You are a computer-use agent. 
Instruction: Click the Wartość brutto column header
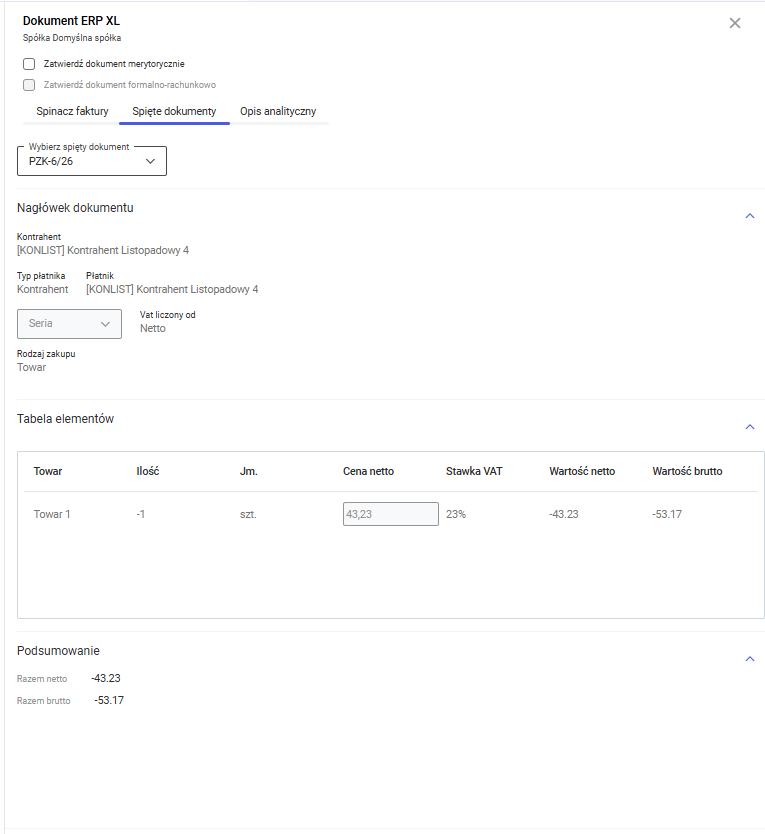pyautogui.click(x=687, y=471)
